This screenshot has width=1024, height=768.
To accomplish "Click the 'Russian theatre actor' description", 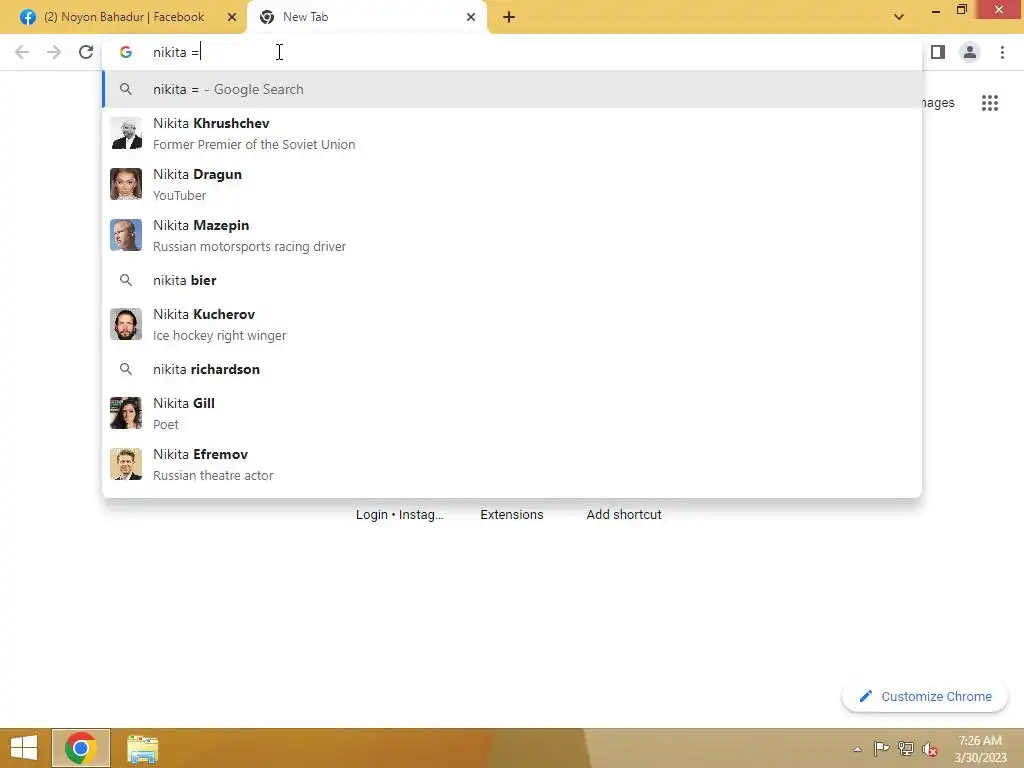I will click(213, 475).
